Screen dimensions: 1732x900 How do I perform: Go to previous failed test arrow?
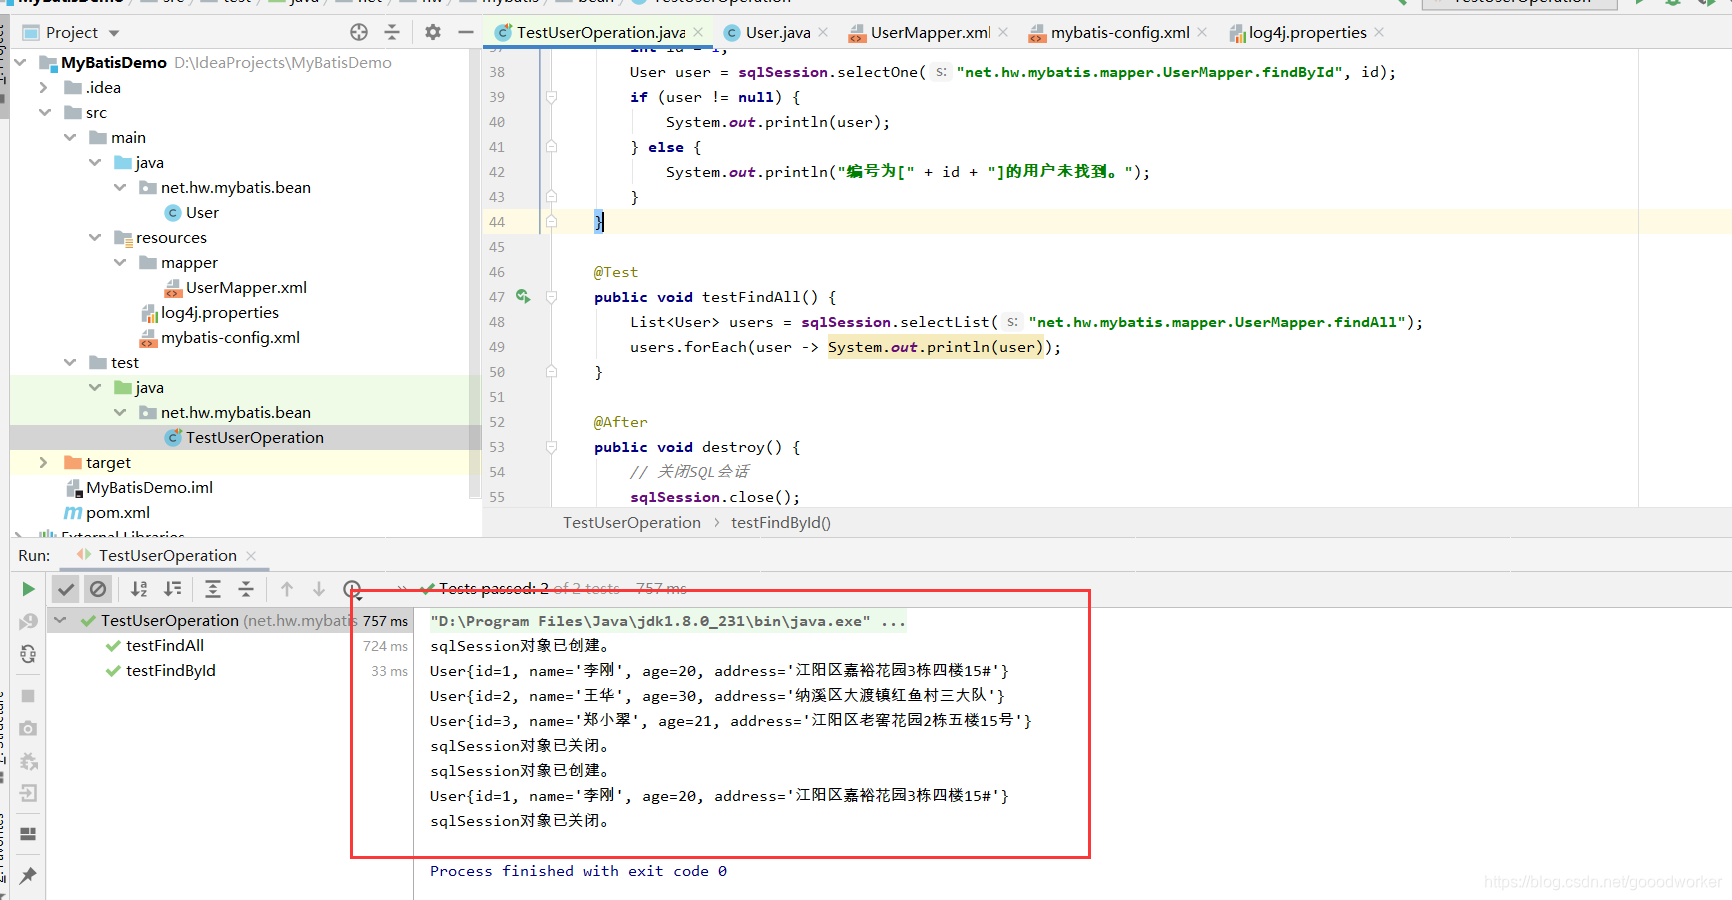[x=287, y=589]
